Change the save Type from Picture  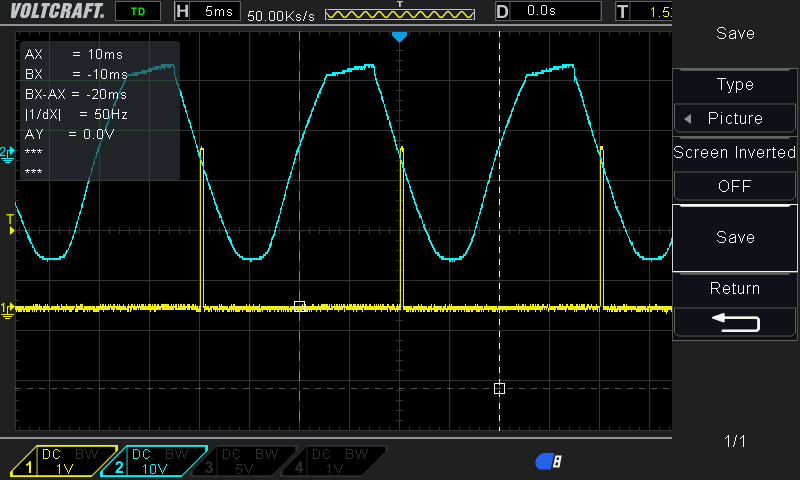point(735,118)
